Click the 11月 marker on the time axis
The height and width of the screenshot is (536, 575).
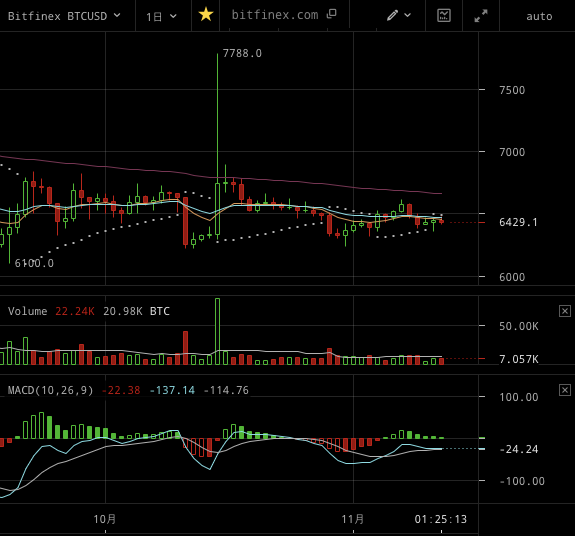point(353,519)
